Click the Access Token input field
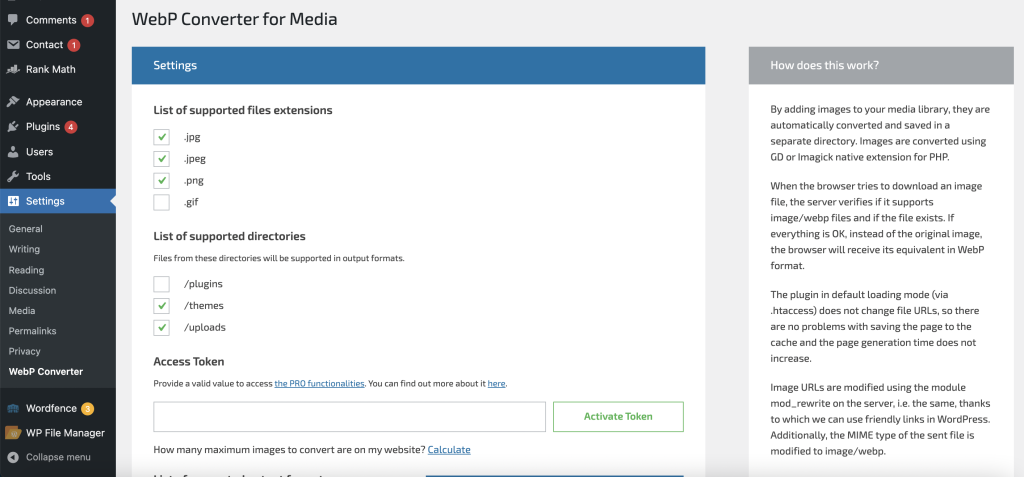This screenshot has width=1024, height=477. pyautogui.click(x=349, y=417)
